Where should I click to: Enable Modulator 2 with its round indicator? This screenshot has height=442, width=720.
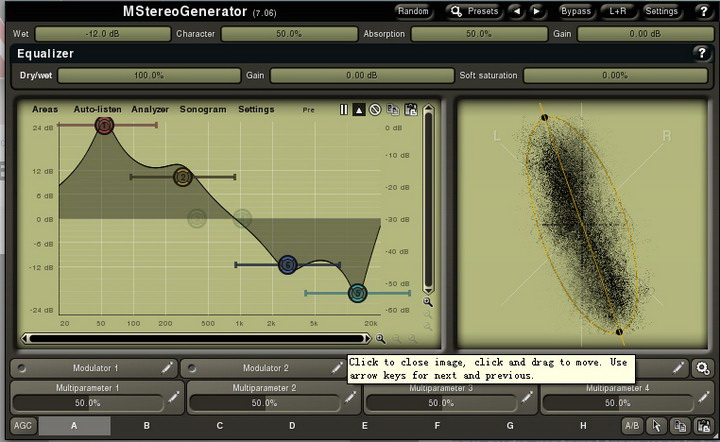(x=192, y=368)
